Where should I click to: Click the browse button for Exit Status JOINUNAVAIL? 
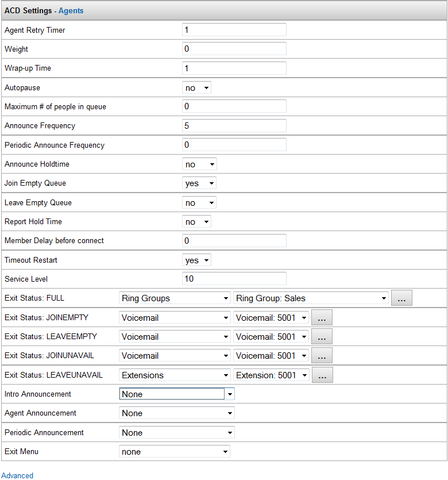322,356
